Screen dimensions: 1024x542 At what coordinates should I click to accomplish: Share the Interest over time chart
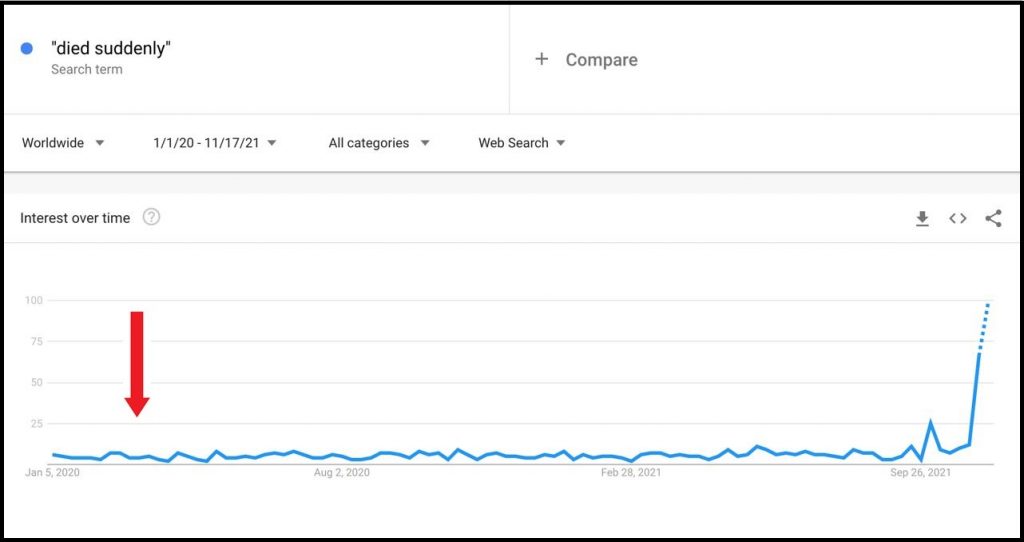coord(993,218)
